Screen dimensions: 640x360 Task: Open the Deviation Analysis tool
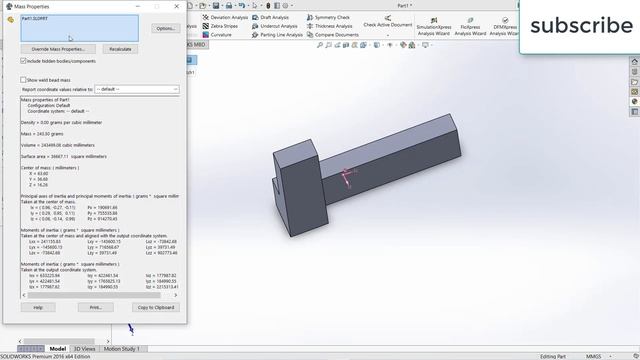[x=225, y=18]
